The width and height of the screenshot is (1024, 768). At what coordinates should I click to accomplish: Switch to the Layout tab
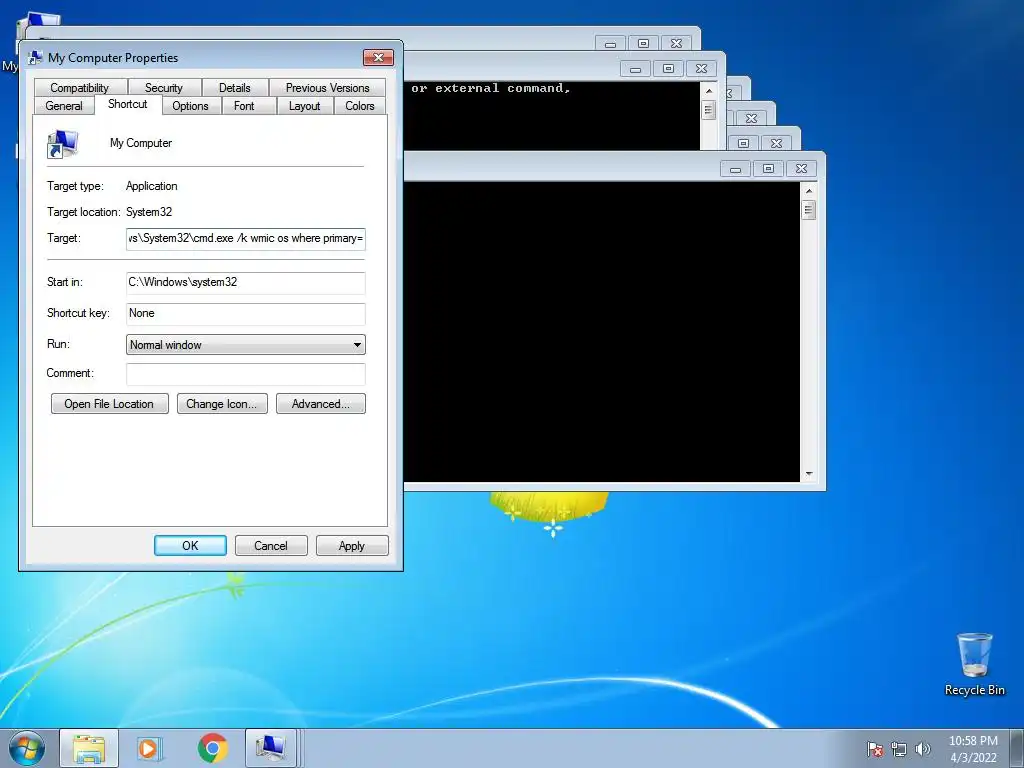(304, 106)
